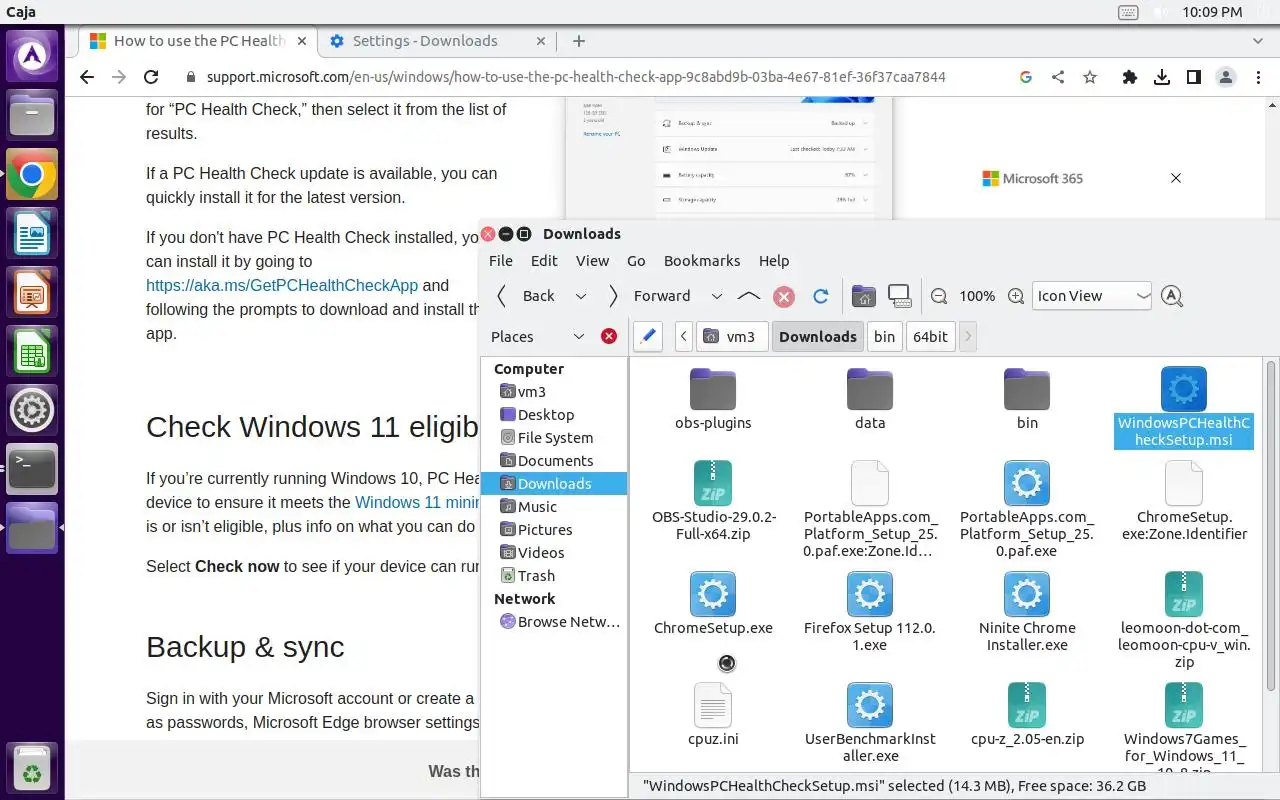Click the Downloads path button
The image size is (1280, 800).
pyautogui.click(x=818, y=336)
